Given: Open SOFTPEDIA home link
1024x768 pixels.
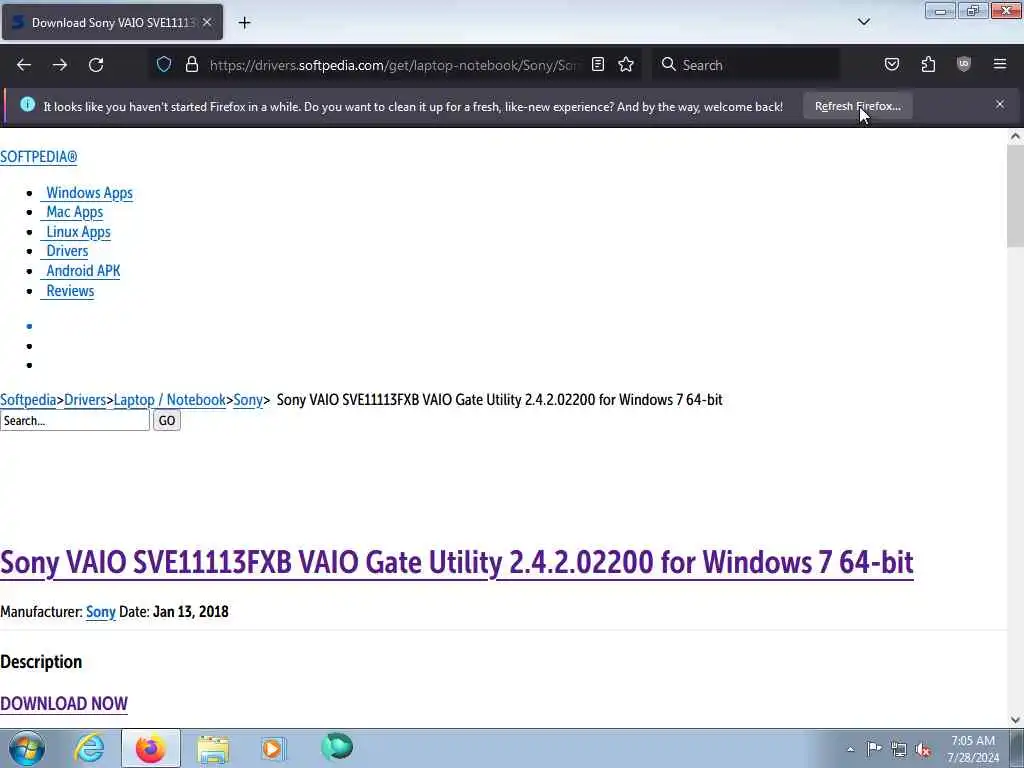Looking at the screenshot, I should [x=39, y=157].
